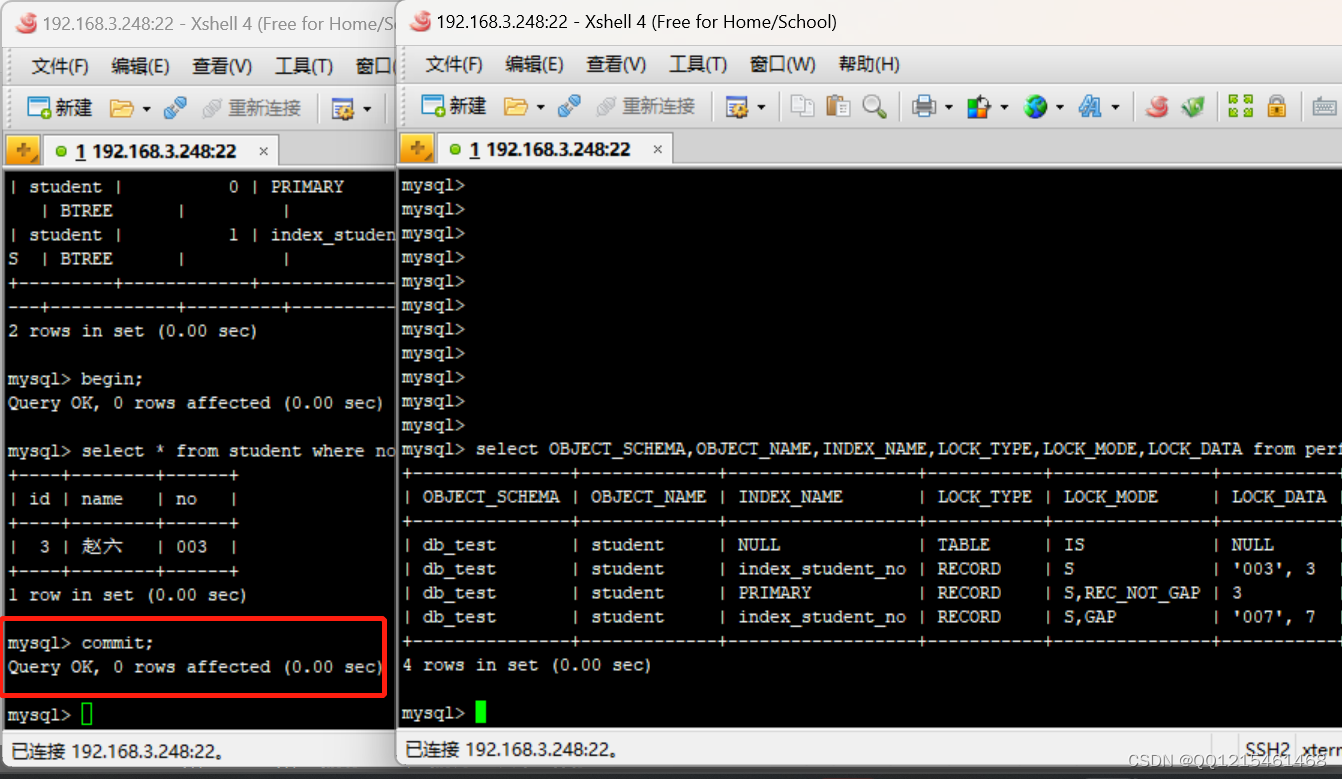Expand the print dropdown arrow

[x=947, y=107]
